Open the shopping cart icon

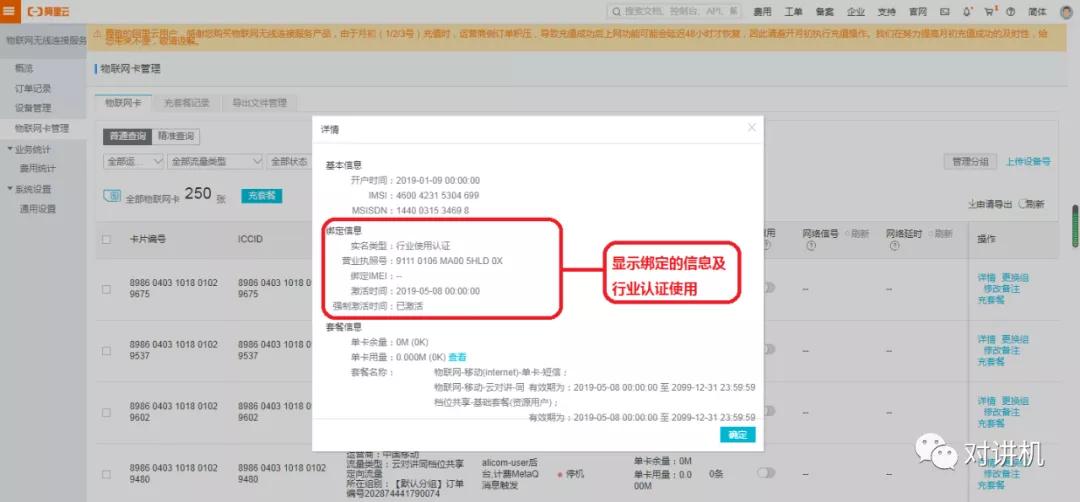990,12
